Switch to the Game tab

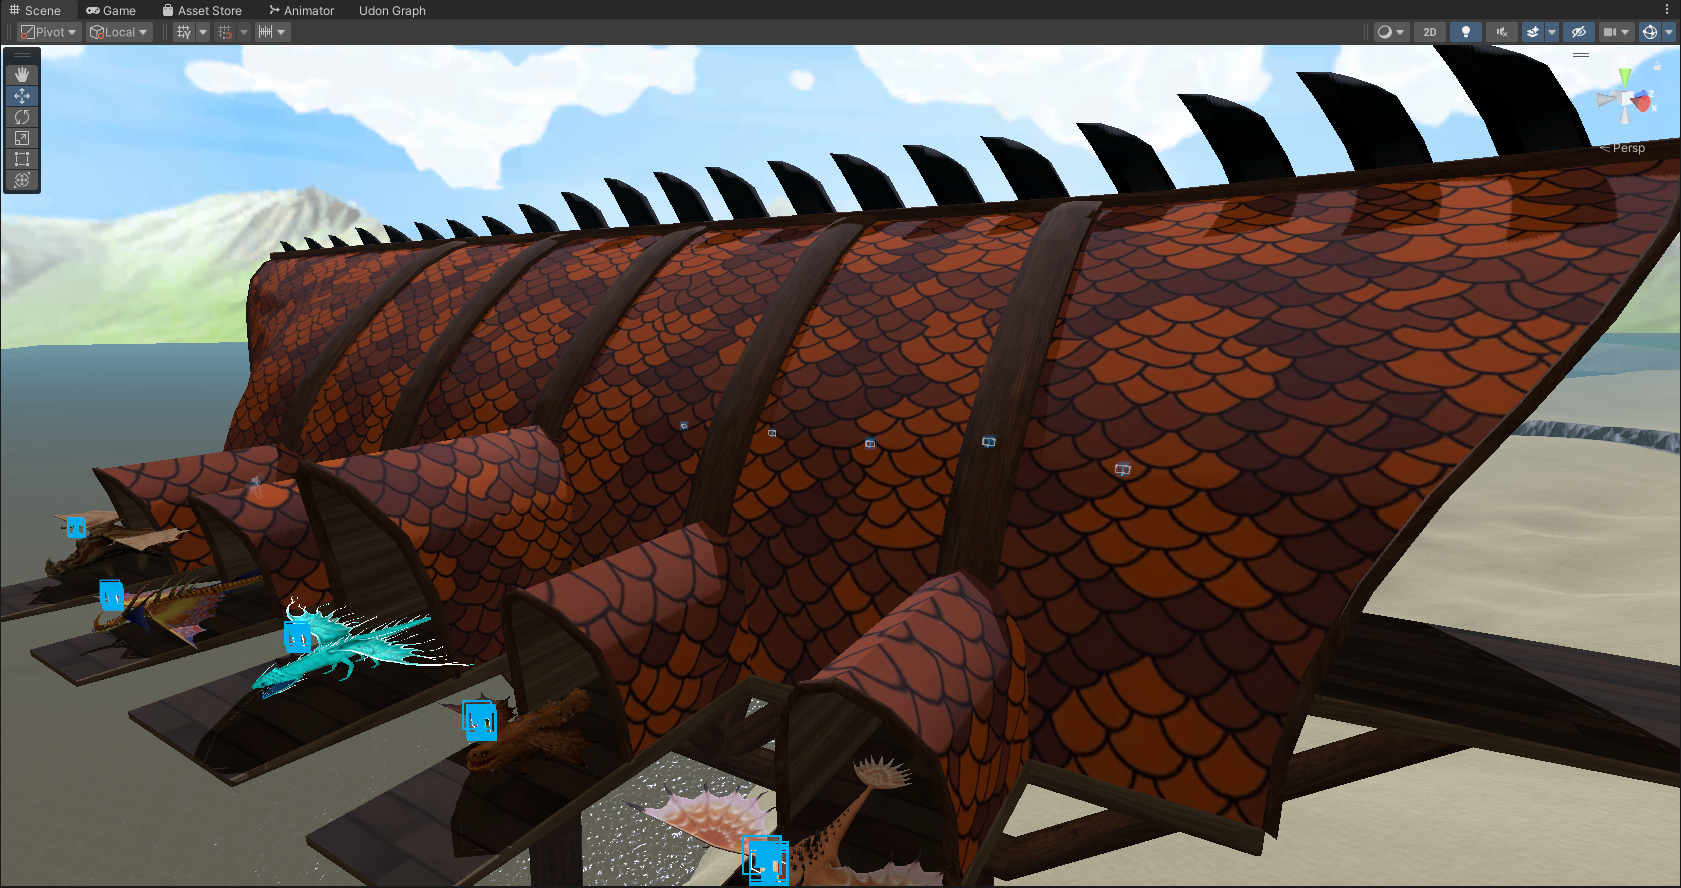click(111, 10)
